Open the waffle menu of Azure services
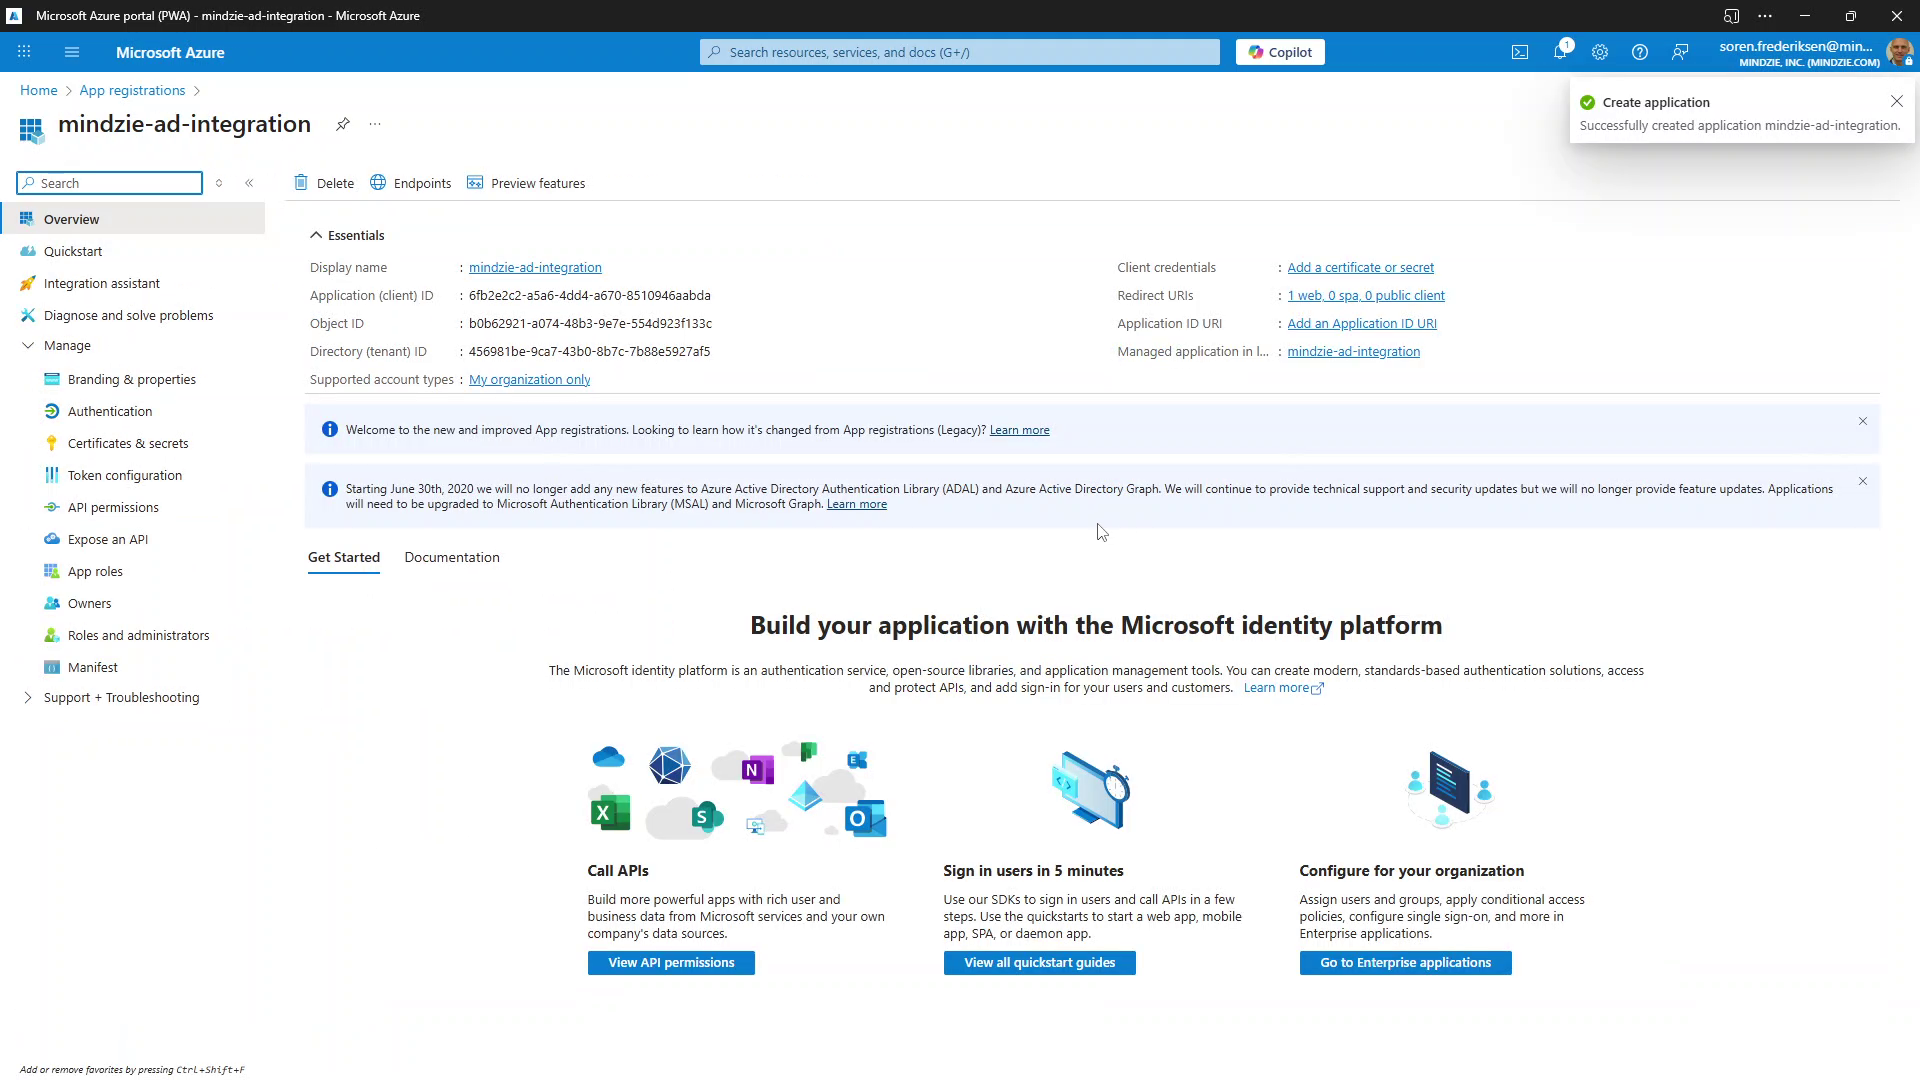 coord(24,52)
